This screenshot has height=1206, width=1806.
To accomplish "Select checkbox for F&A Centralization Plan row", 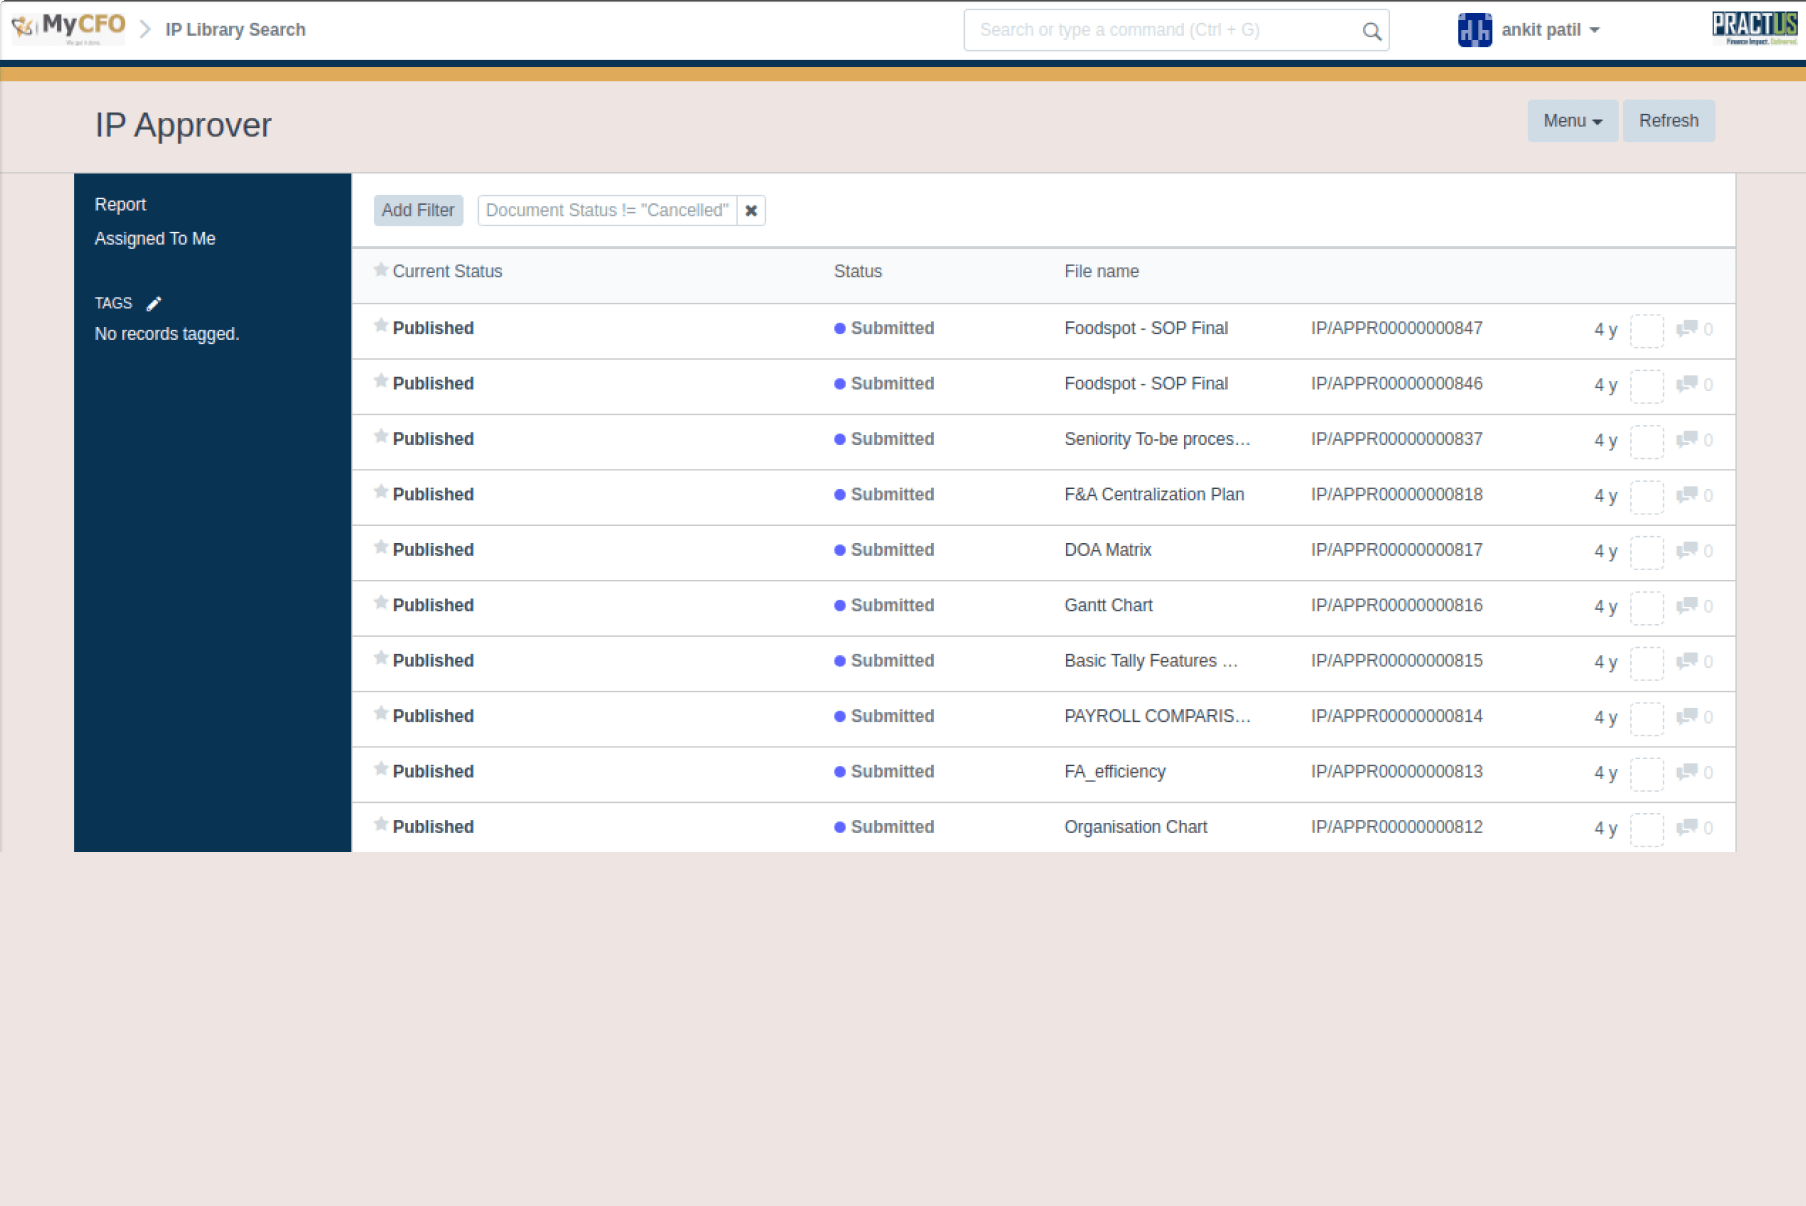I will pyautogui.click(x=1646, y=496).
